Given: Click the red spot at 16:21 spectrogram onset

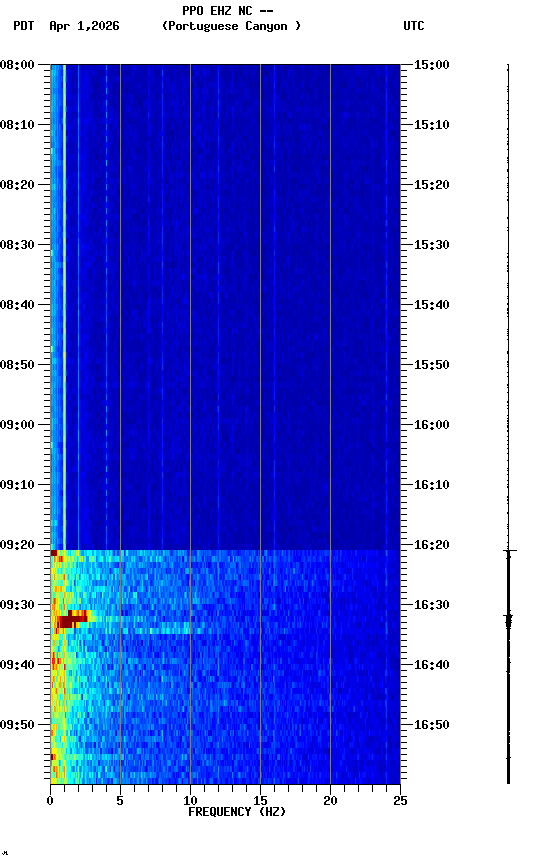Looking at the screenshot, I should [53, 553].
